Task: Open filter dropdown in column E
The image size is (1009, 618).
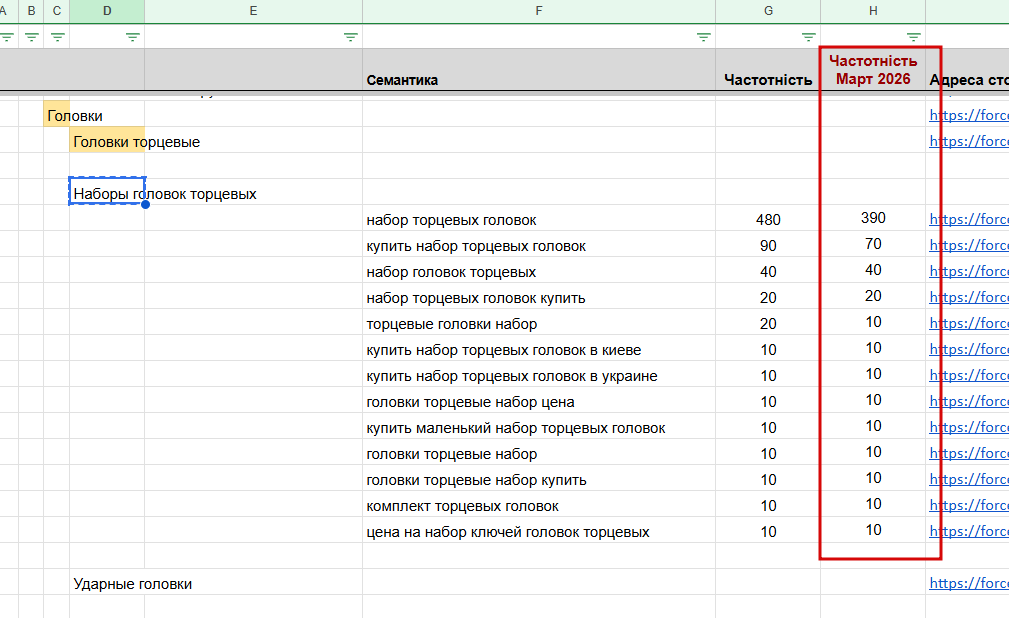Action: click(351, 37)
